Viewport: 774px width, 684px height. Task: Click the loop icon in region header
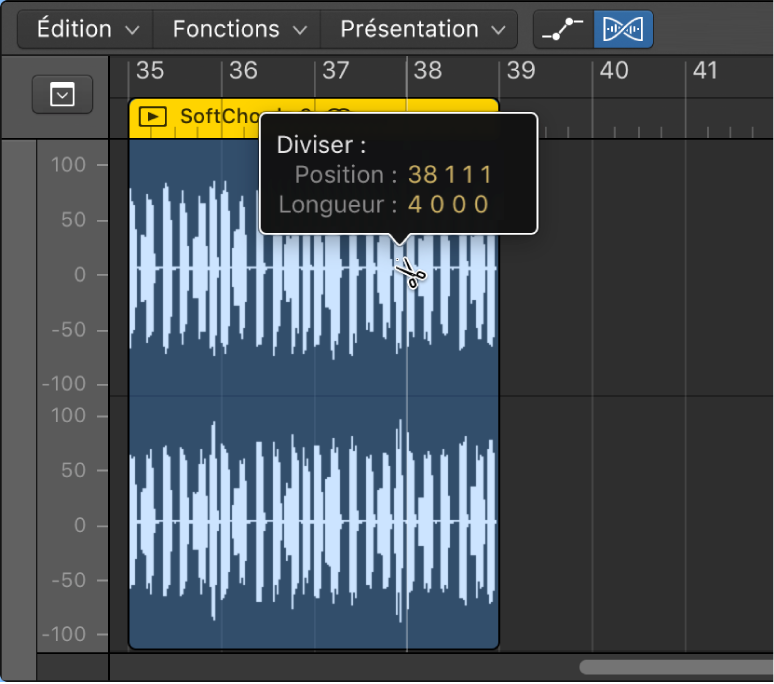click(339, 111)
